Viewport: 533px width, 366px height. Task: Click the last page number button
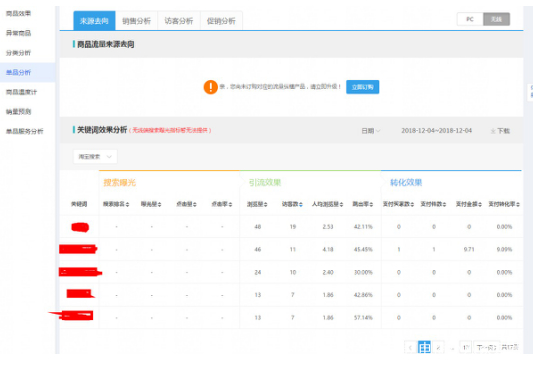point(466,347)
